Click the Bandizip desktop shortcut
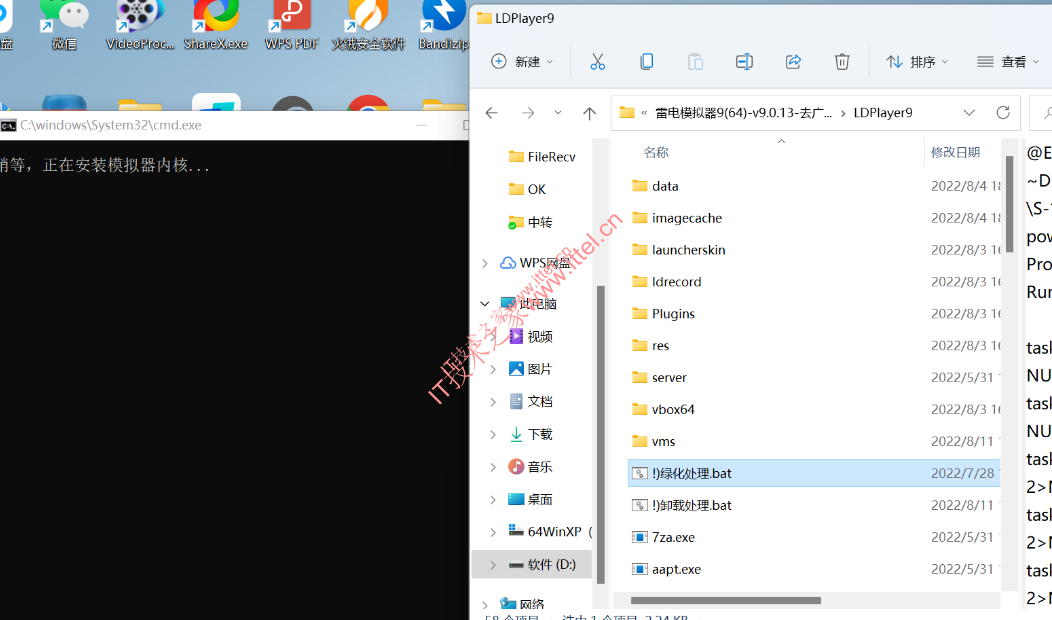The width and height of the screenshot is (1052, 620). tap(443, 25)
